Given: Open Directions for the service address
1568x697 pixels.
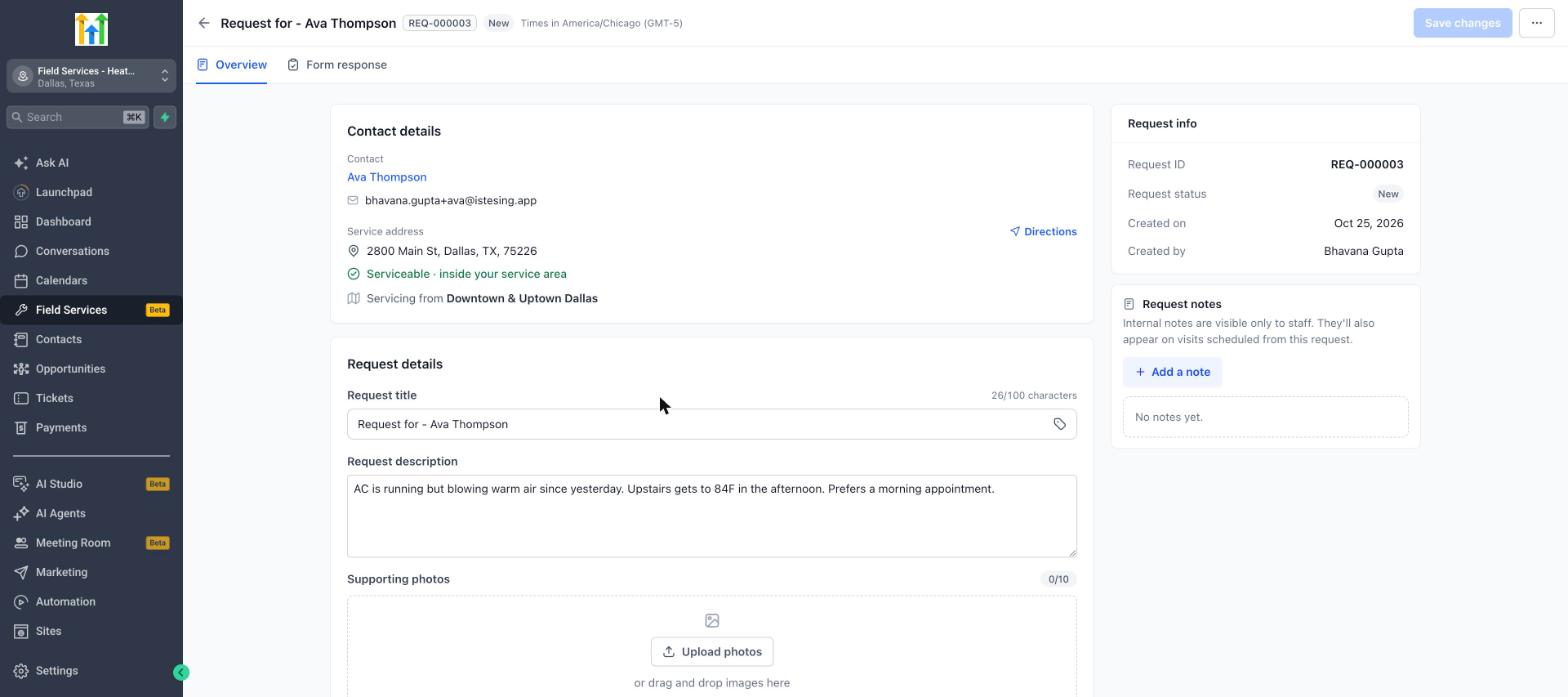Looking at the screenshot, I should click(x=1043, y=232).
